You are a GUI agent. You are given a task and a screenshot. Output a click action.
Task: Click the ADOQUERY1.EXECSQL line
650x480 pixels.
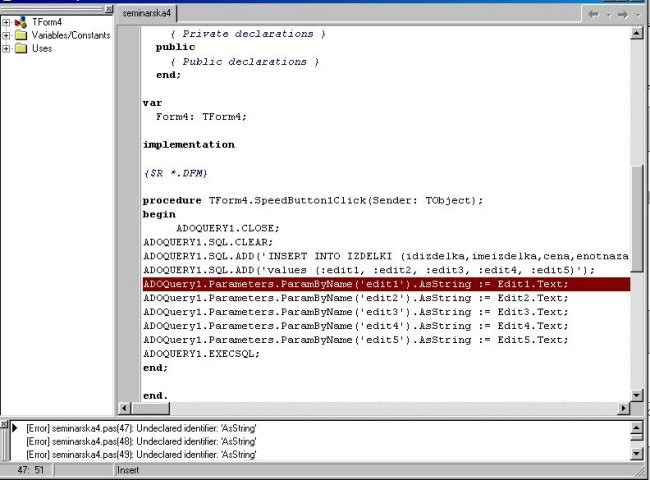[201, 354]
